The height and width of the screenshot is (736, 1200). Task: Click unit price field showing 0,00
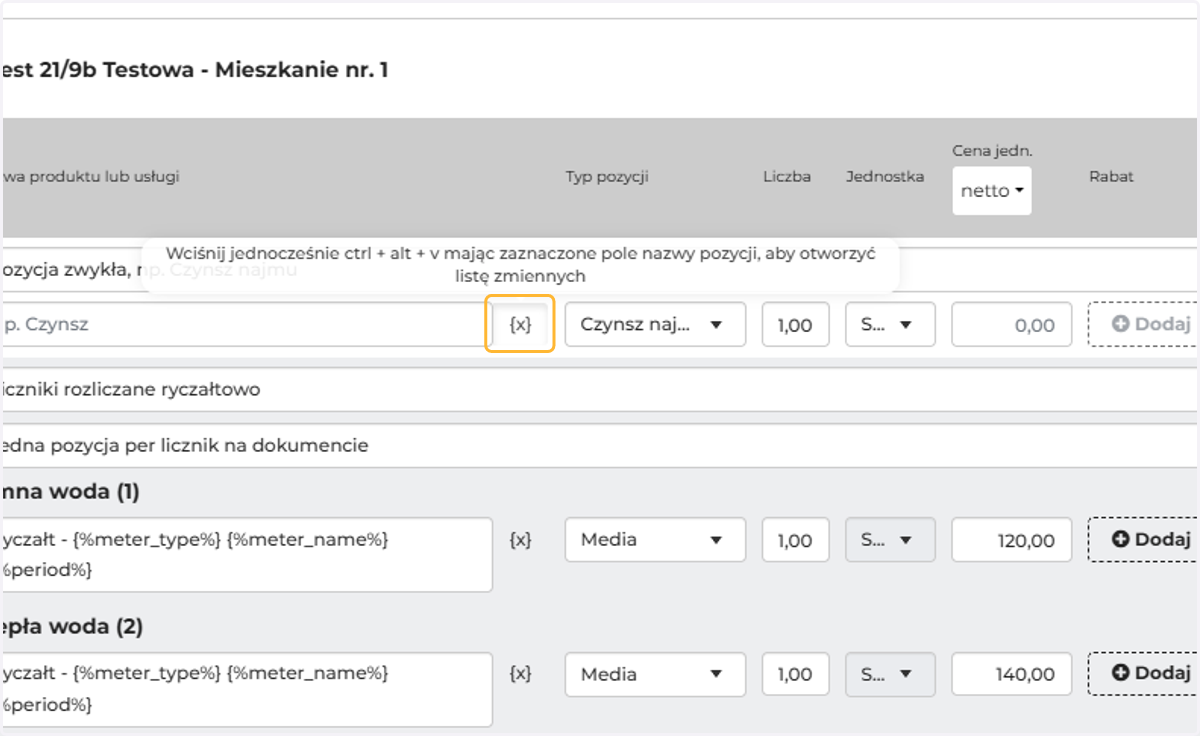[x=1011, y=324]
